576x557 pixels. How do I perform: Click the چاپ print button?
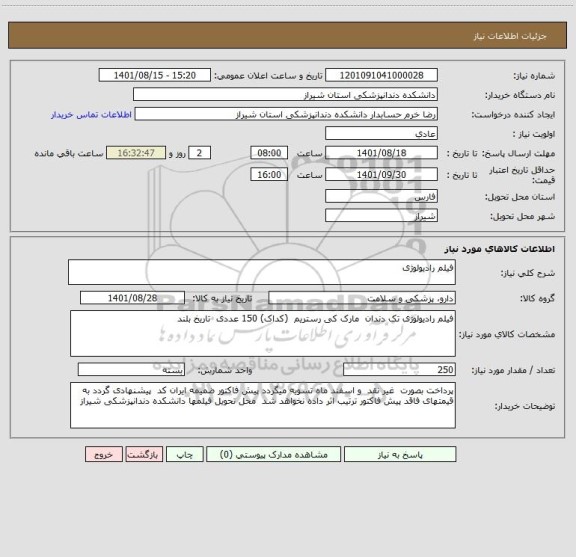(184, 454)
